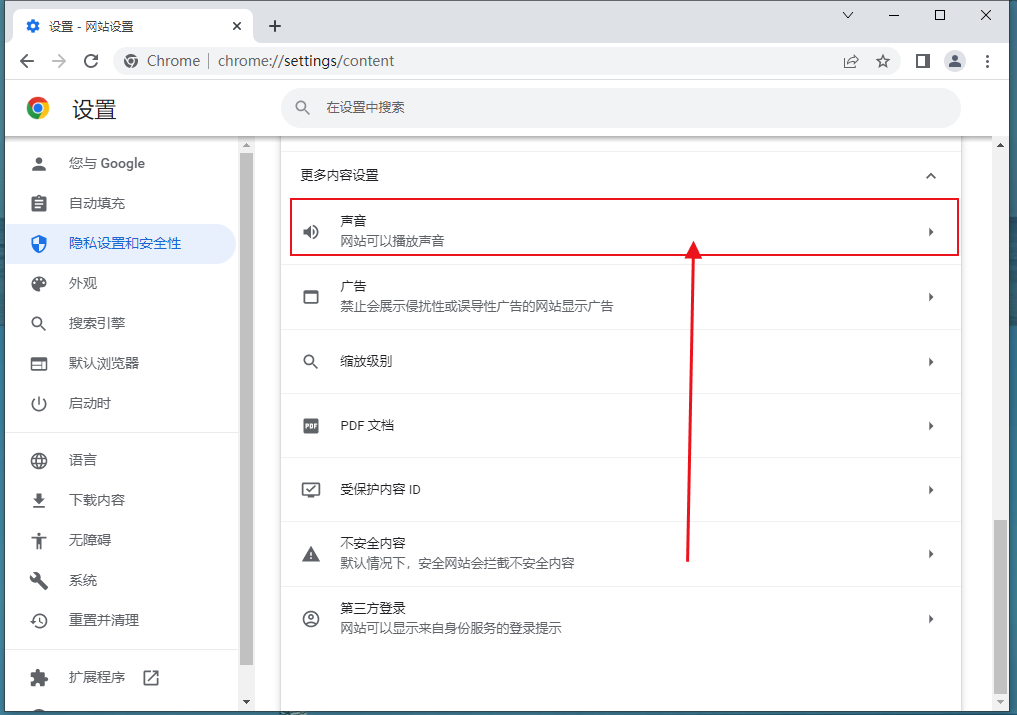This screenshot has height=715, width=1017.
Task: Click the window icon for 广告
Action: (x=311, y=297)
